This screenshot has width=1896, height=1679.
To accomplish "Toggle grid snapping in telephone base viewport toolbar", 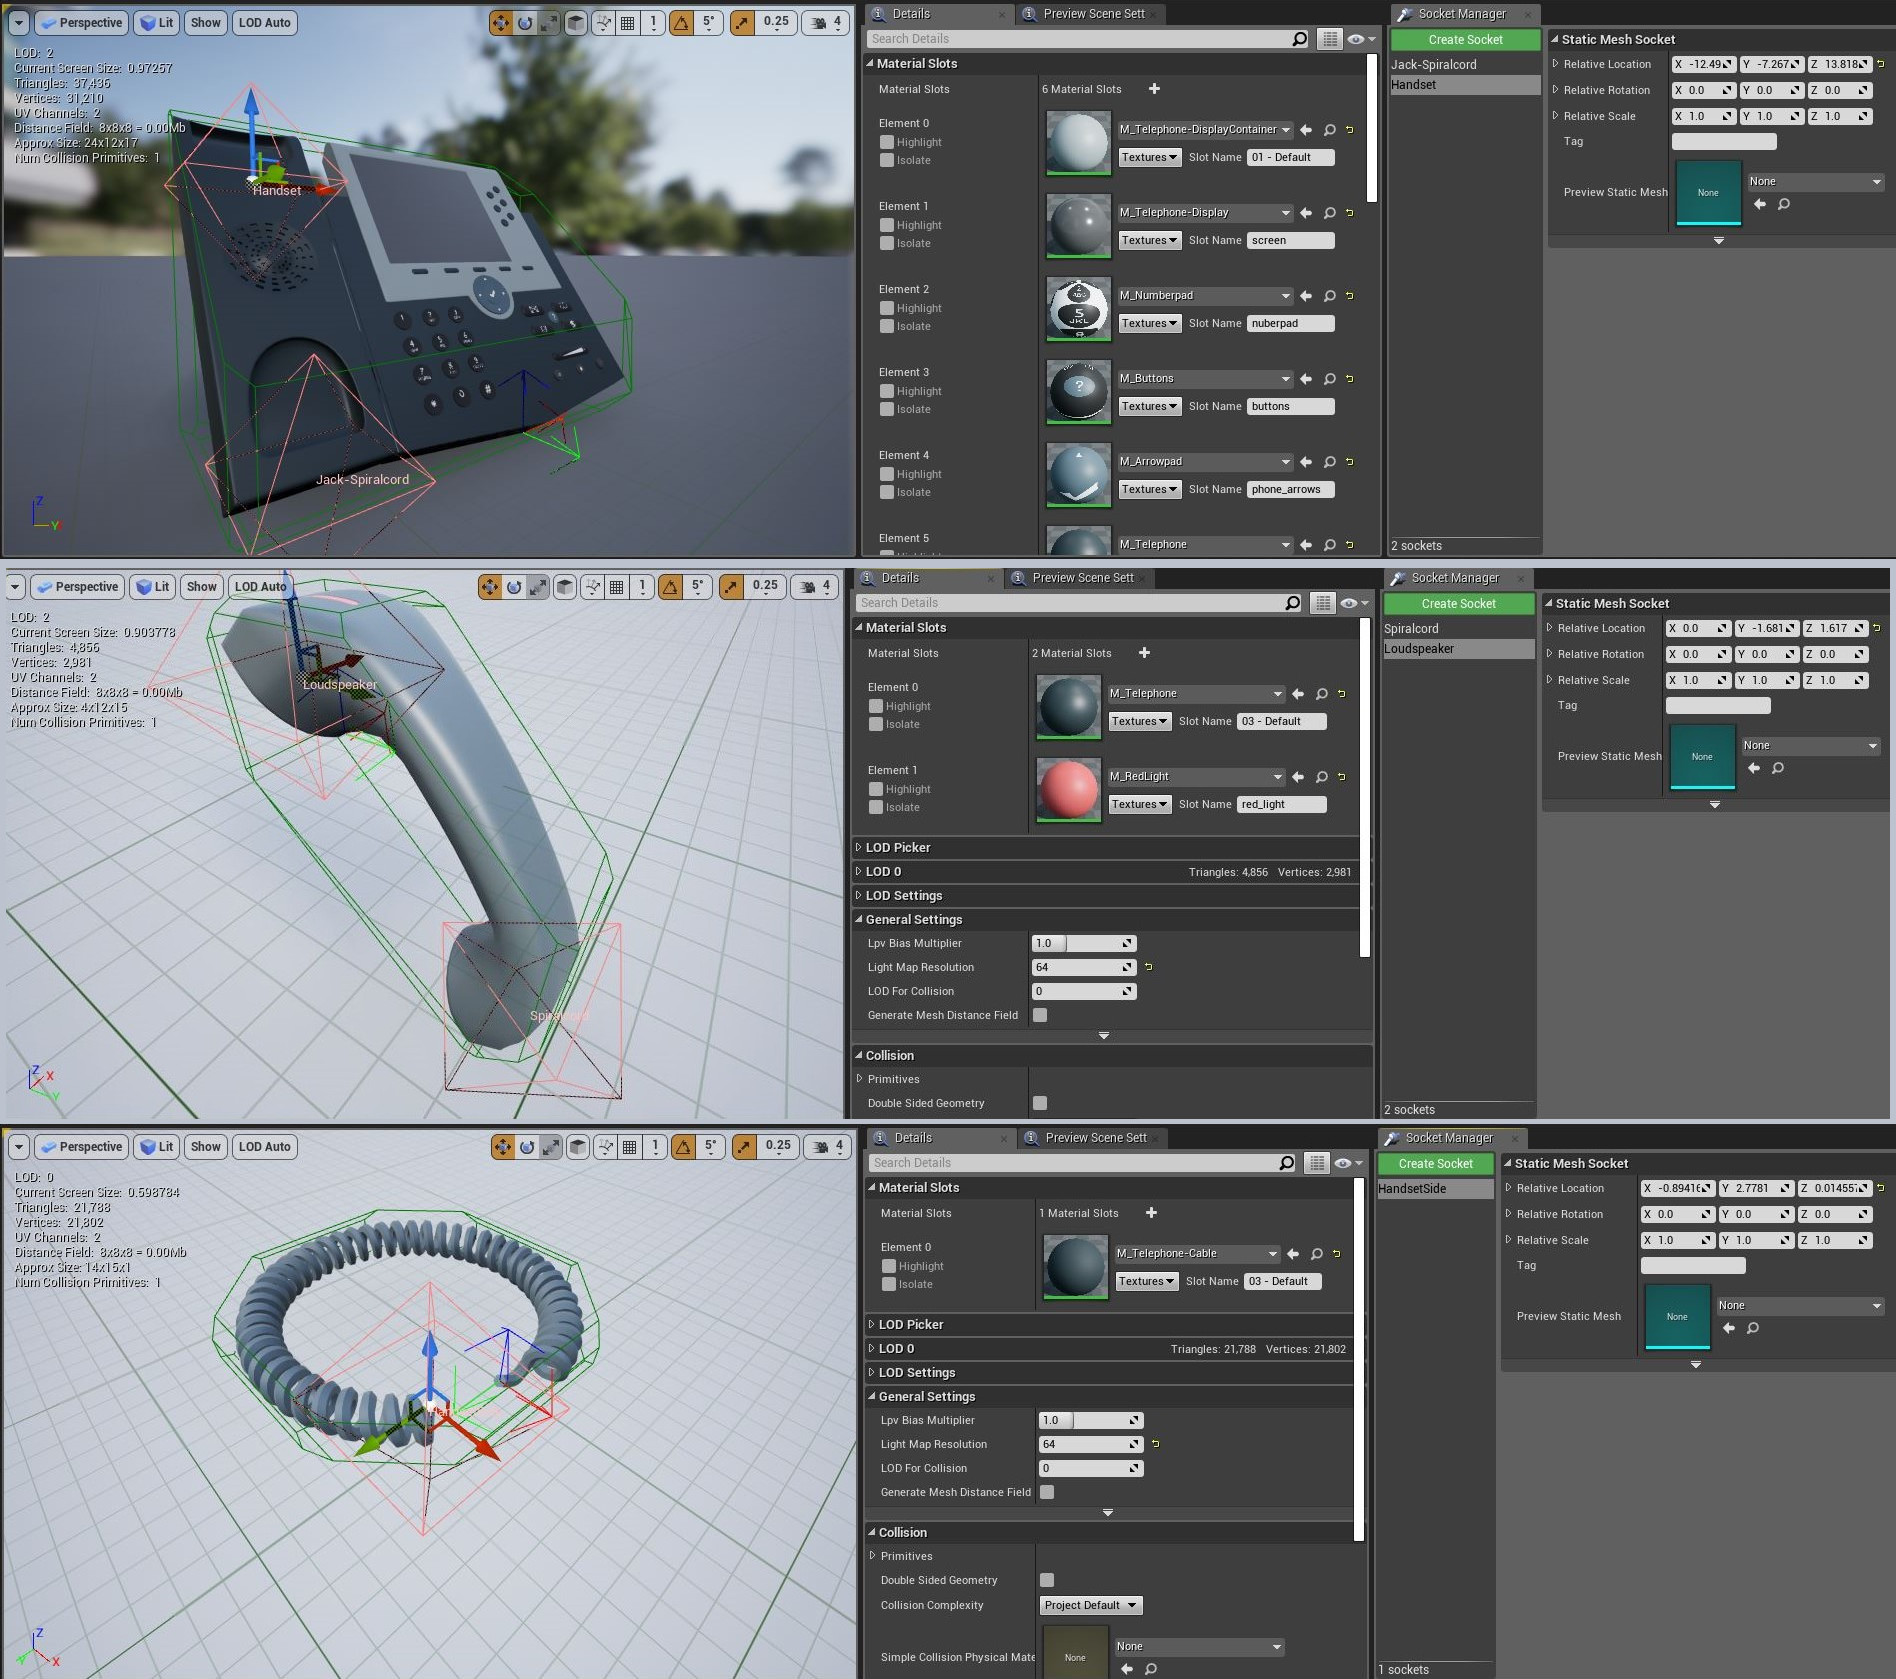I will 628,22.
